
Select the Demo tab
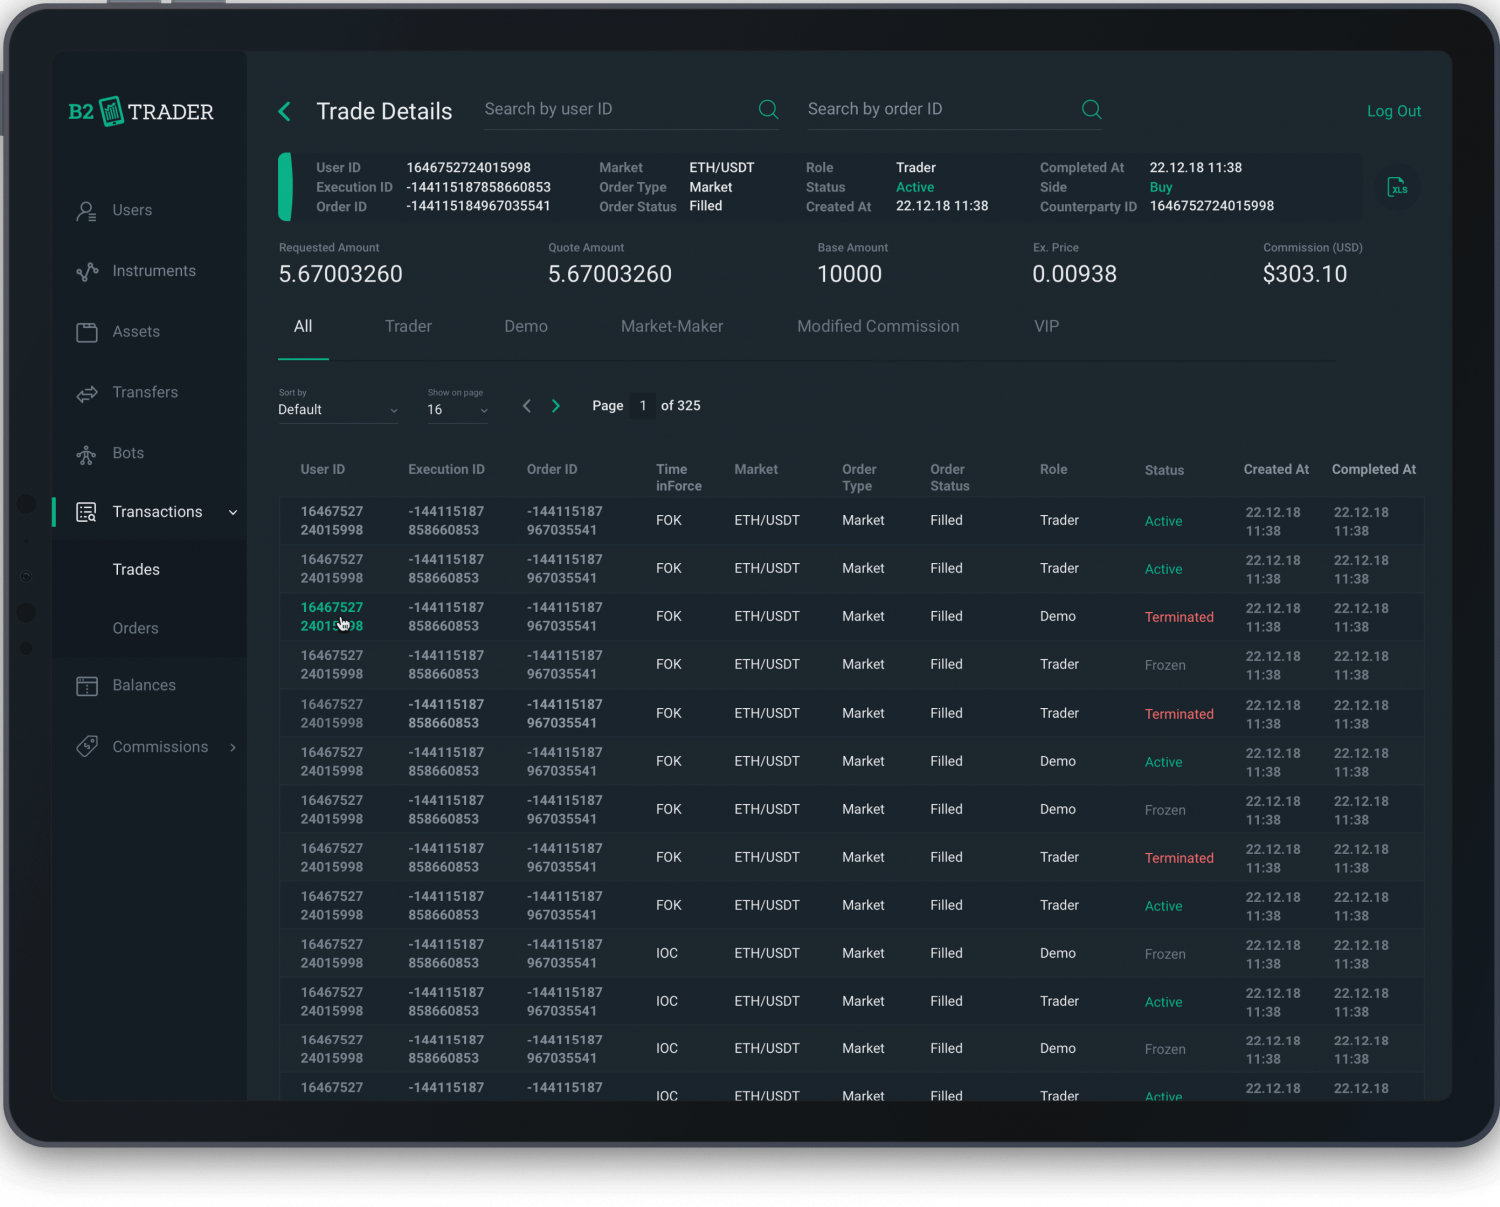pyautogui.click(x=526, y=326)
